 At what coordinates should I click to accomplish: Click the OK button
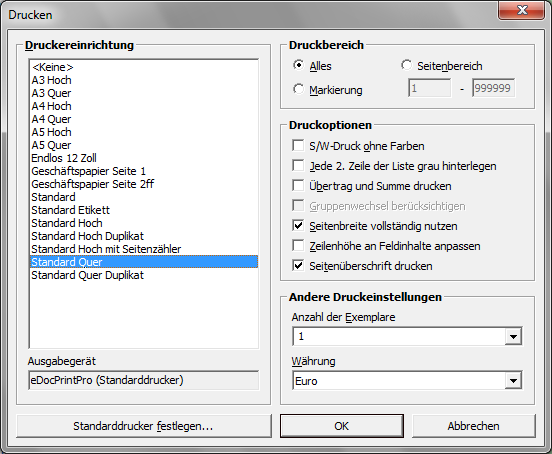342,426
